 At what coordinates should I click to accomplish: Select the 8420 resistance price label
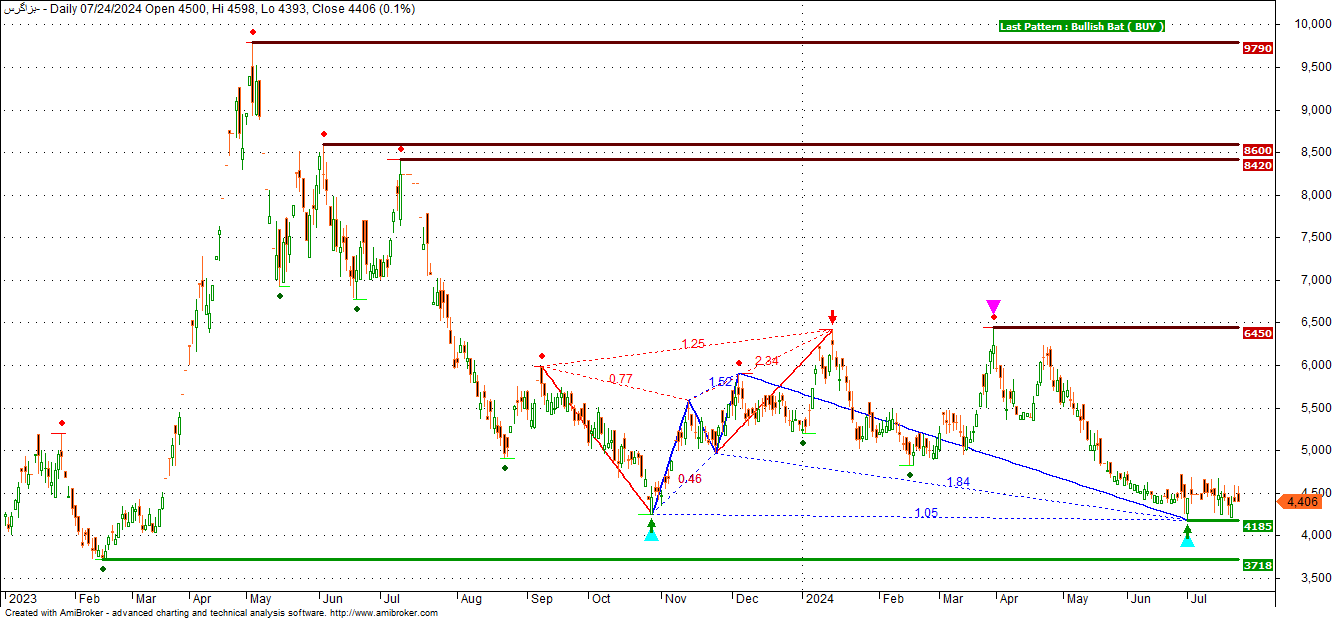pyautogui.click(x=1257, y=165)
